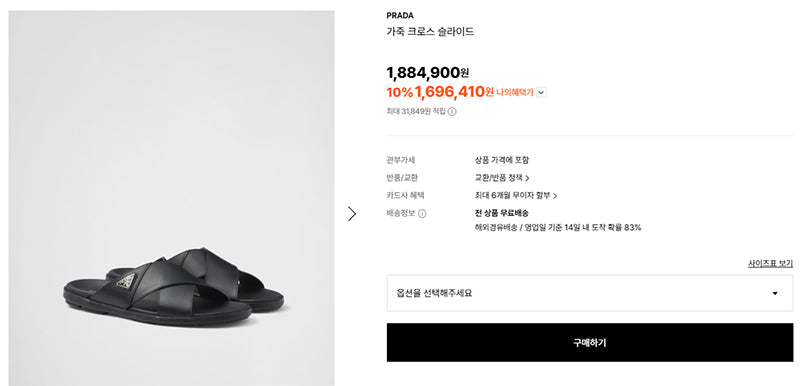Click the 구매하기 button

pos(590,343)
